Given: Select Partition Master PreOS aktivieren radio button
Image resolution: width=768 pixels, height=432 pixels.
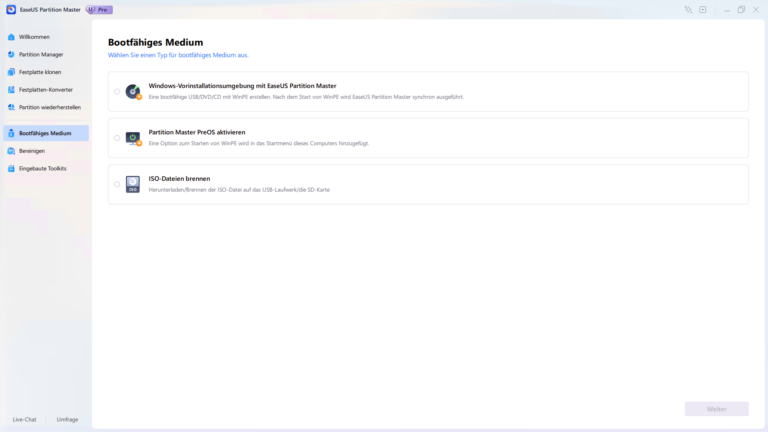Looking at the screenshot, I should click(x=117, y=138).
